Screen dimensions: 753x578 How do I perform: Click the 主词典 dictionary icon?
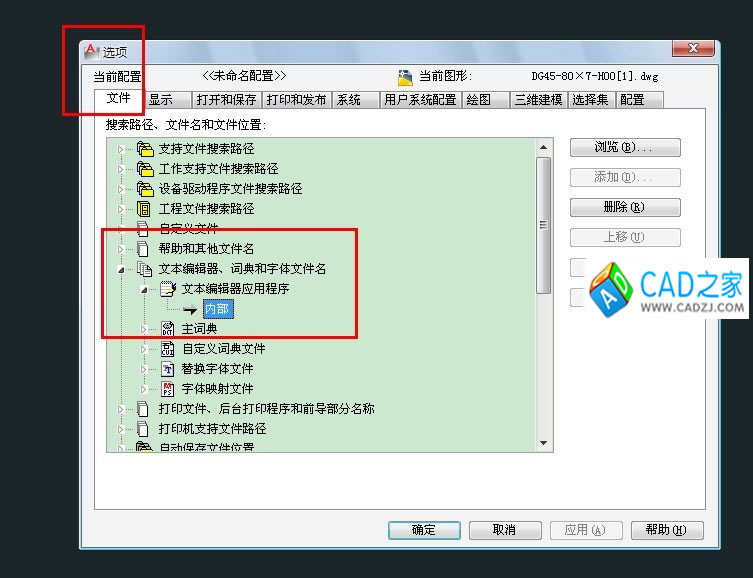pyautogui.click(x=167, y=329)
